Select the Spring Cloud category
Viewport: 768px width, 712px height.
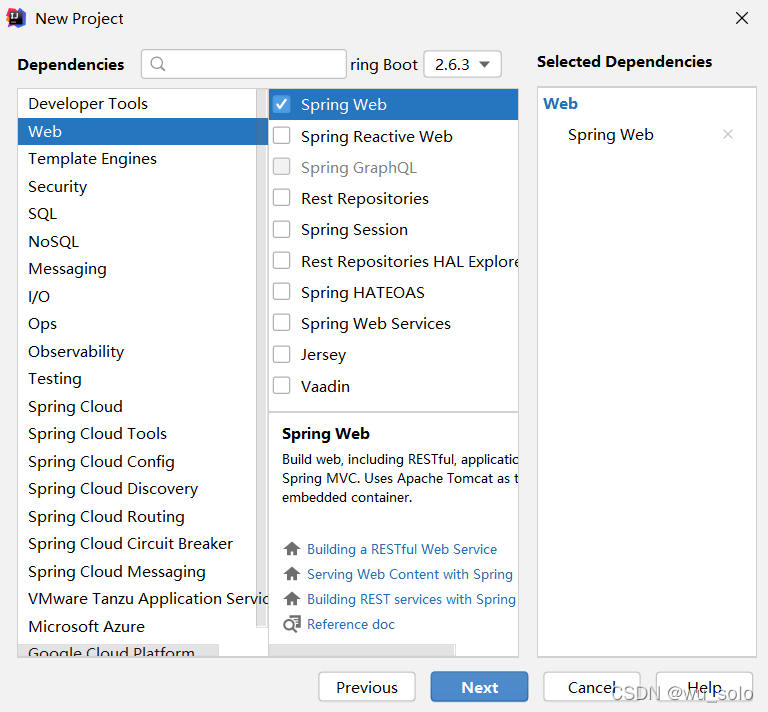137,406
